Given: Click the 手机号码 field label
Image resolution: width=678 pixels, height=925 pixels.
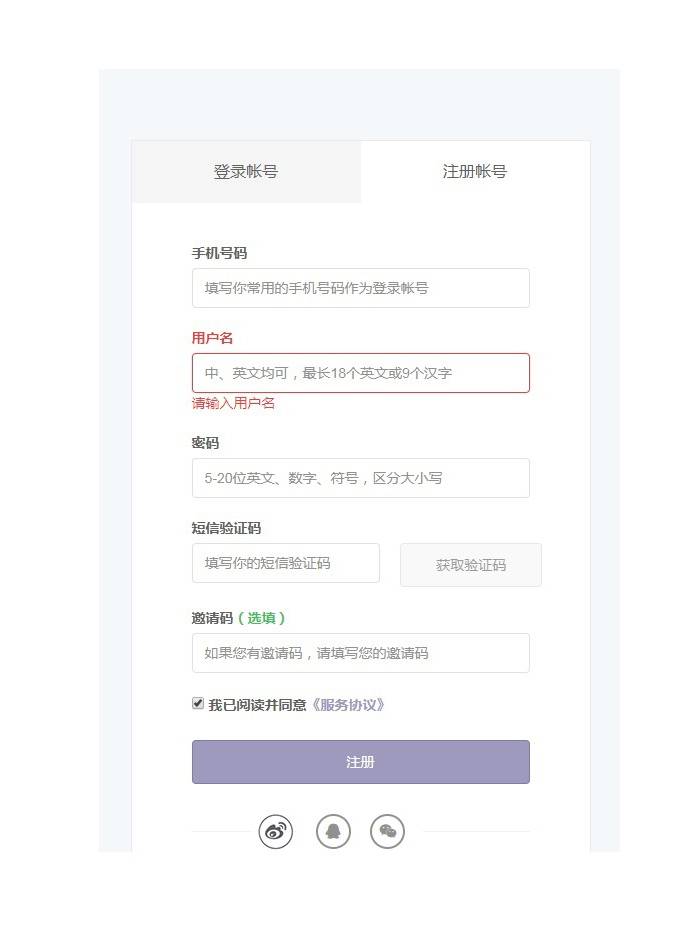Looking at the screenshot, I should coord(219,253).
